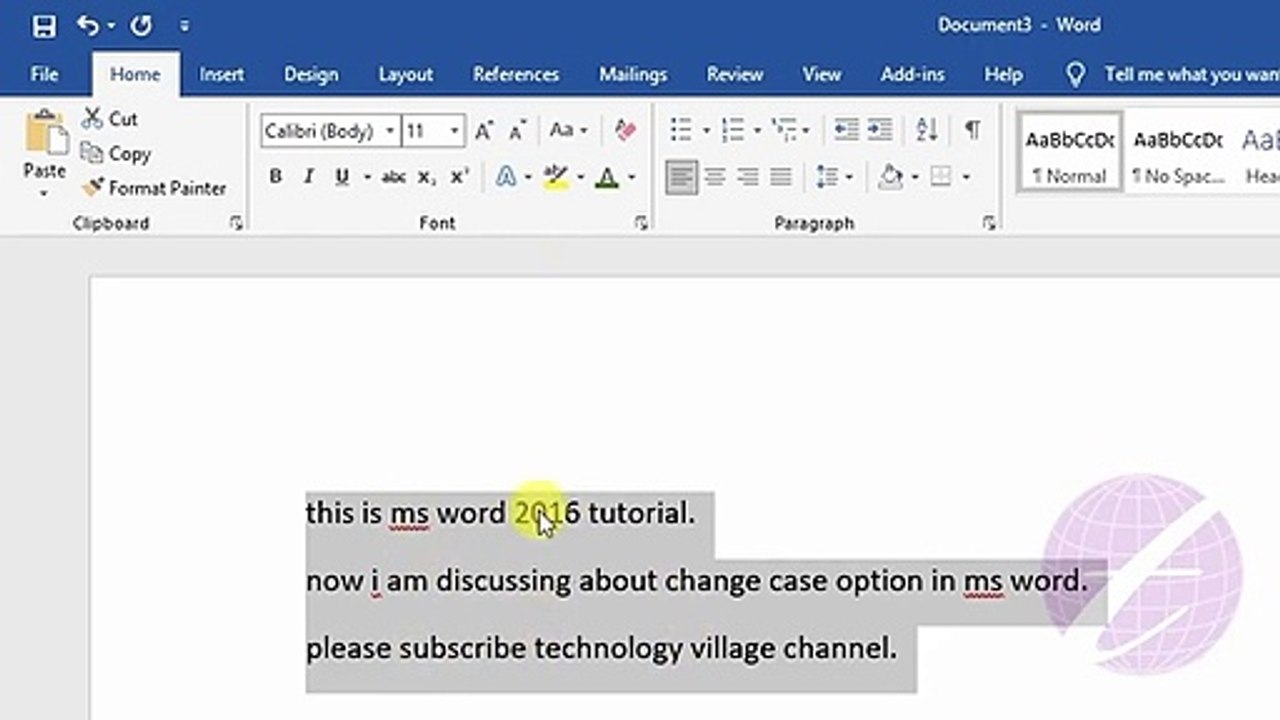Toggle superscript formatting

point(459,177)
